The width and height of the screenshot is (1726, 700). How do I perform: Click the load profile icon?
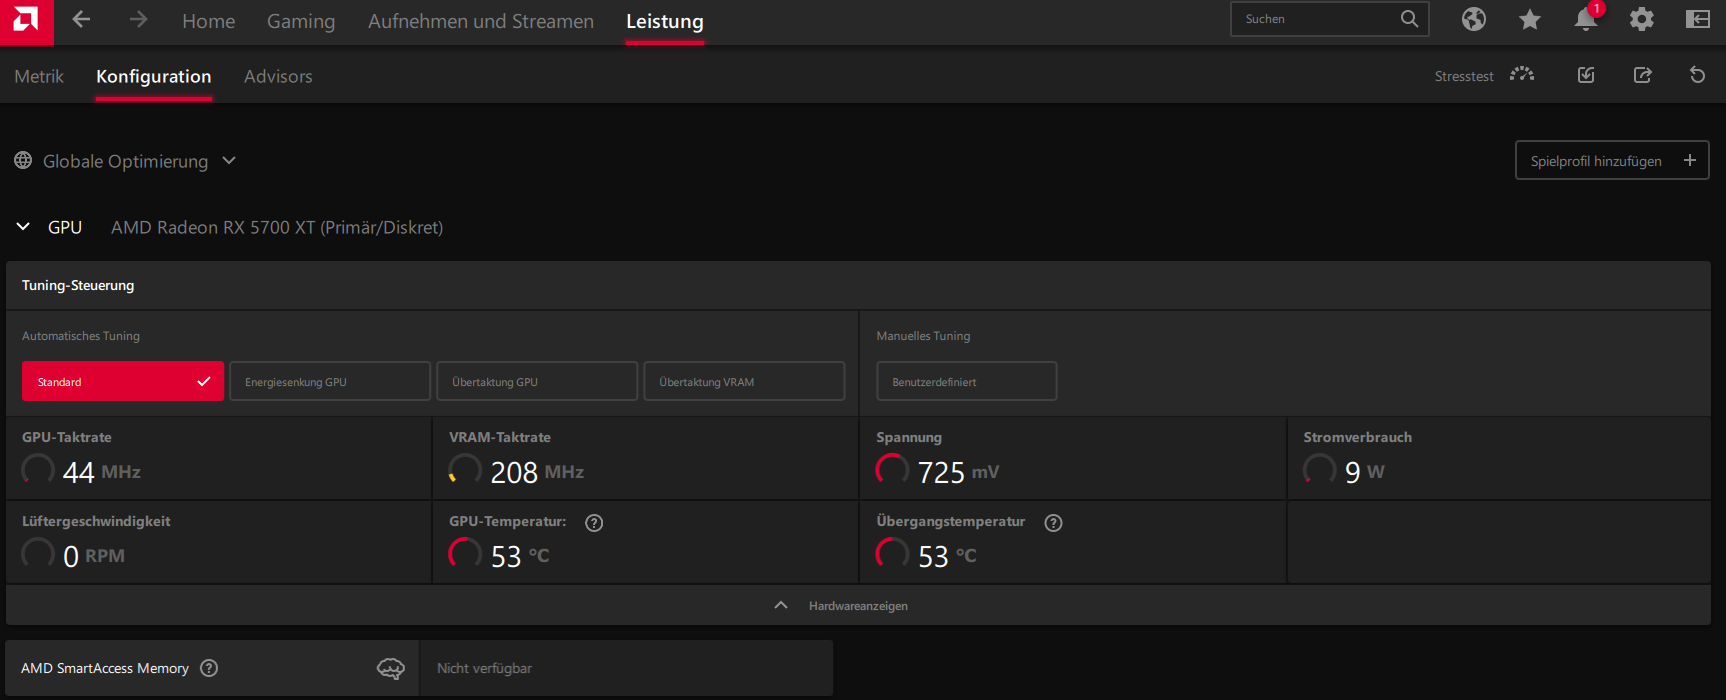1586,75
